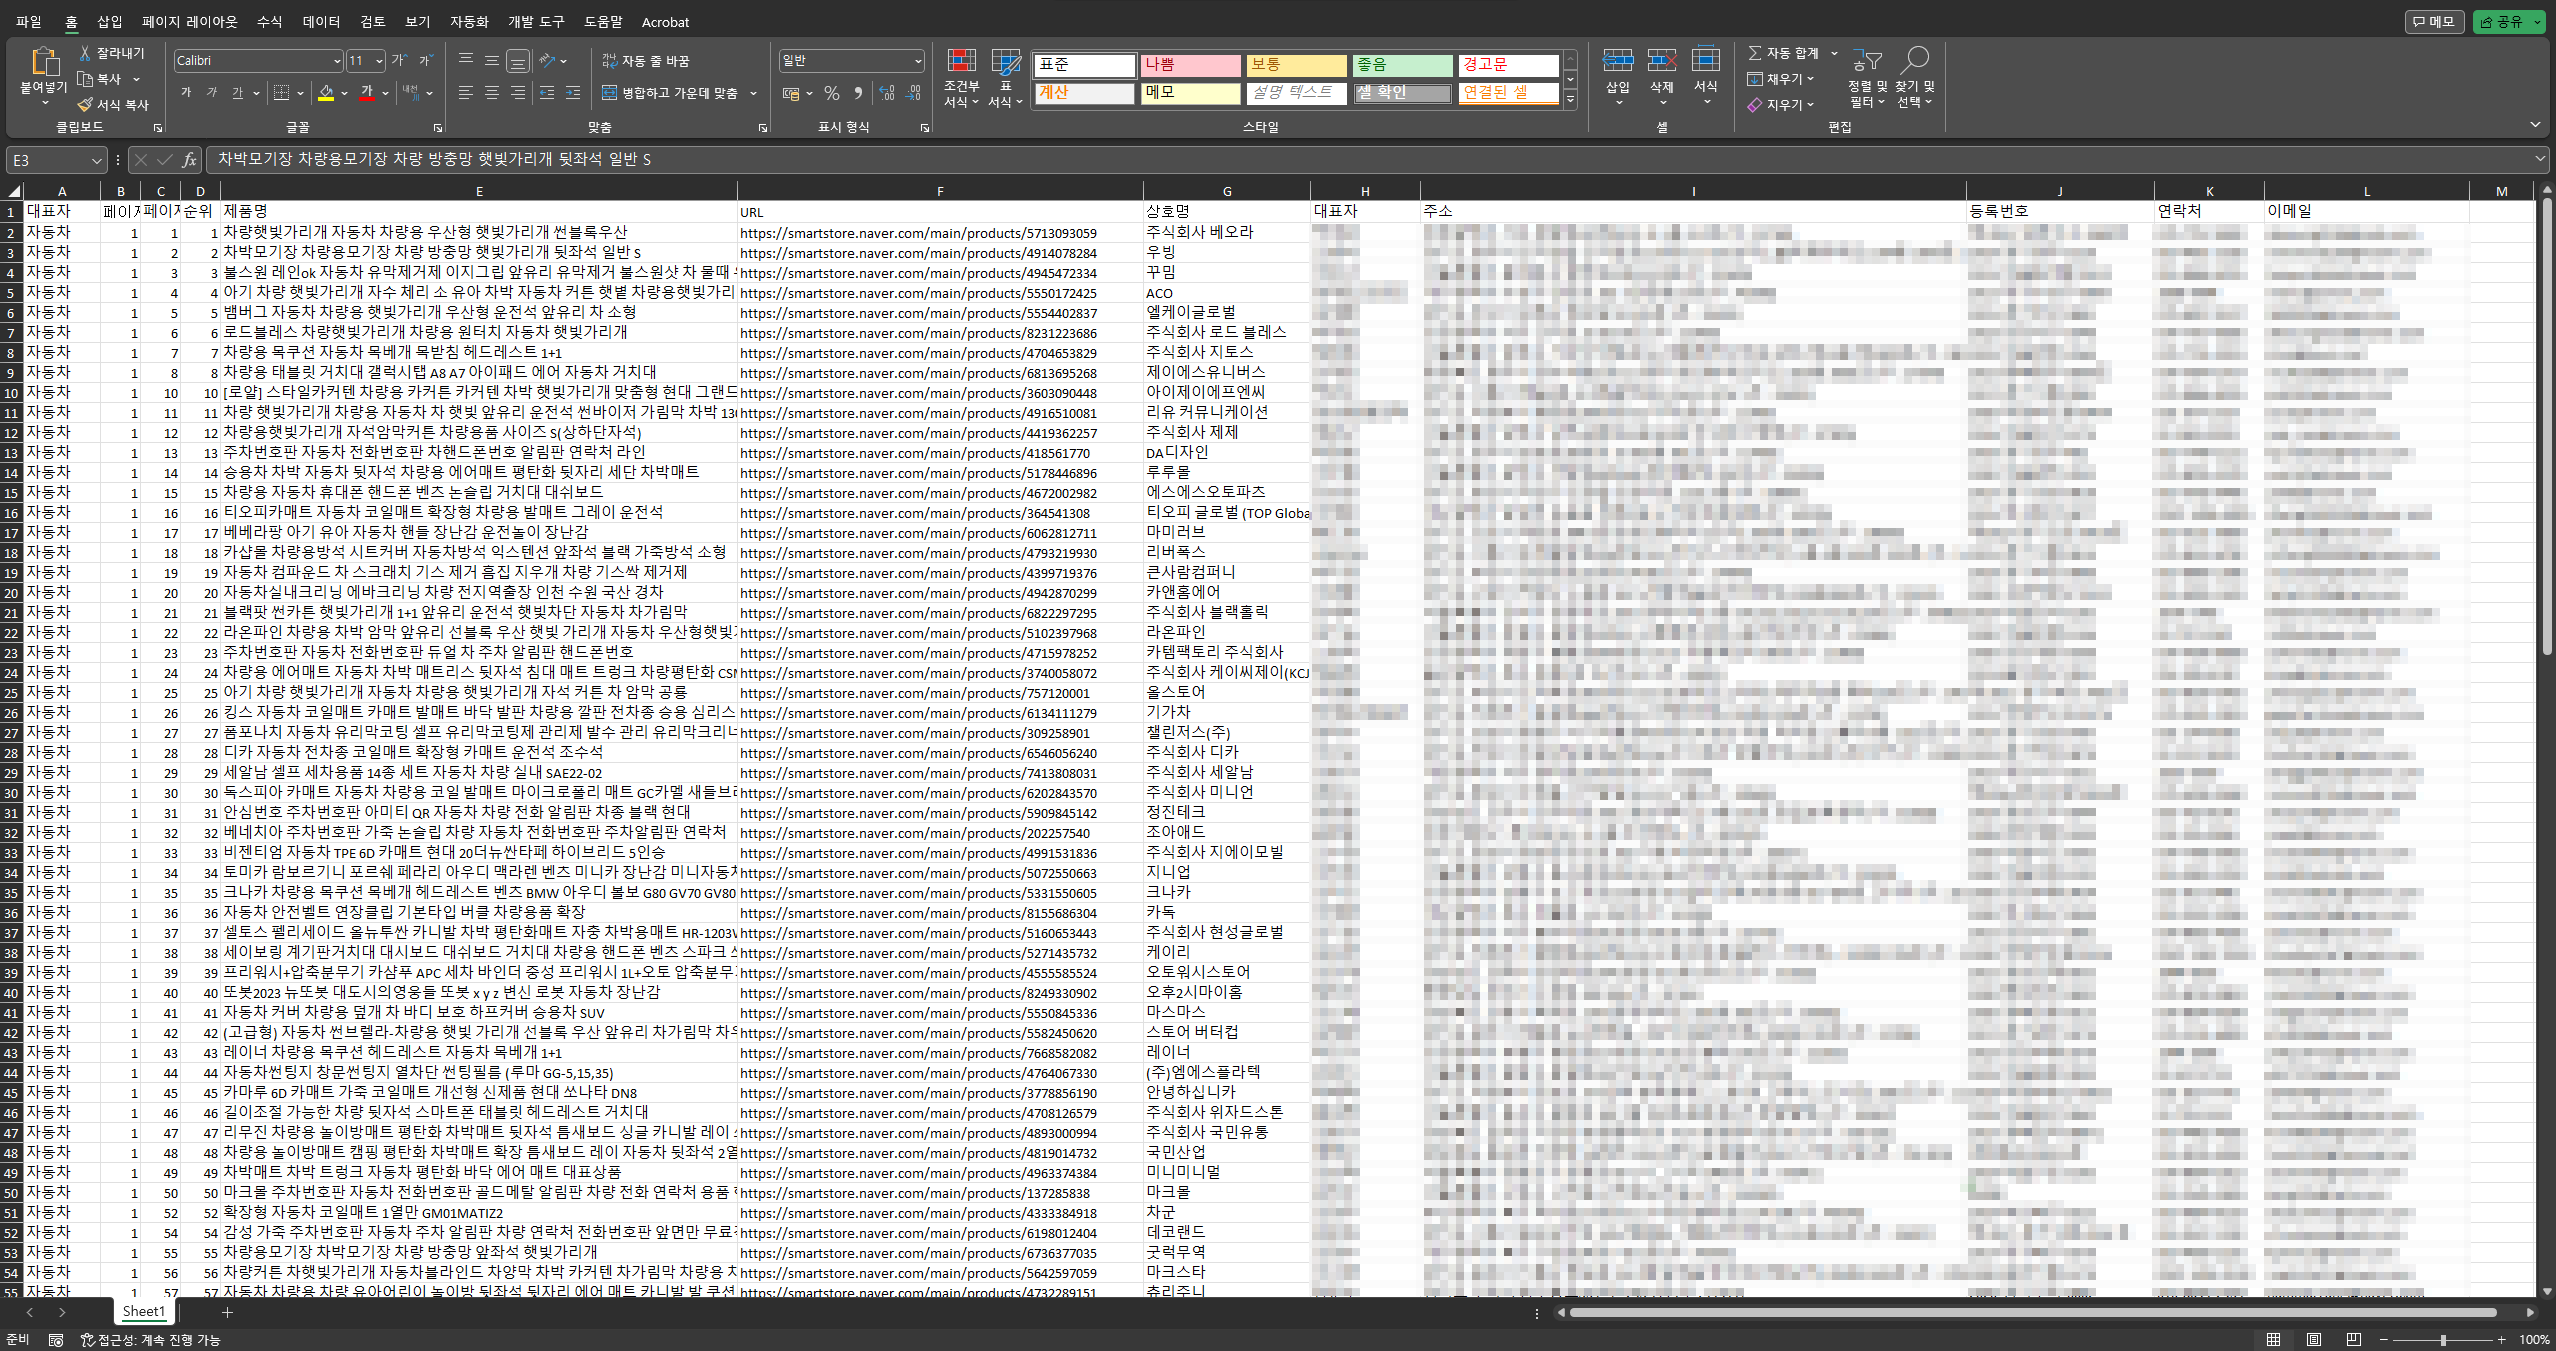Select the Sheet1 worksheet tab

coord(143,1311)
